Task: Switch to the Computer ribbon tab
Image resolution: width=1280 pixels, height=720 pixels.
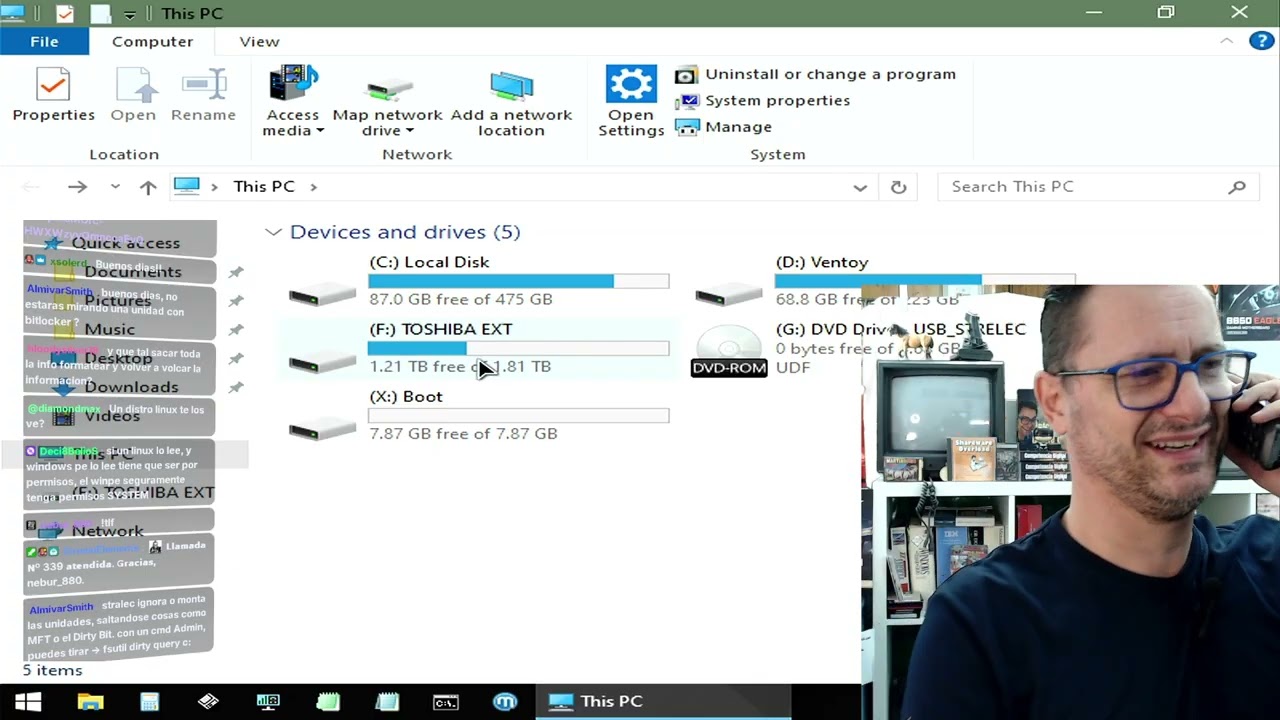Action: pyautogui.click(x=152, y=41)
